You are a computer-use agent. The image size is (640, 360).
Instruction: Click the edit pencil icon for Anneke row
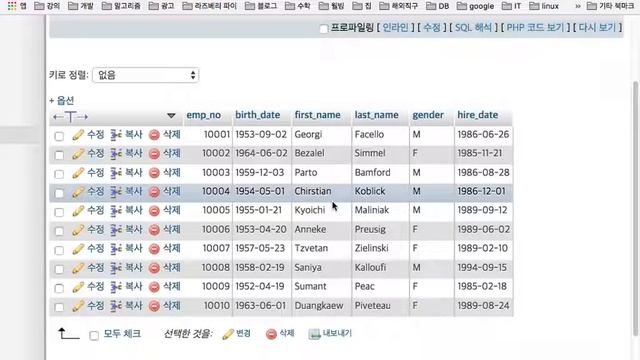pyautogui.click(x=78, y=230)
